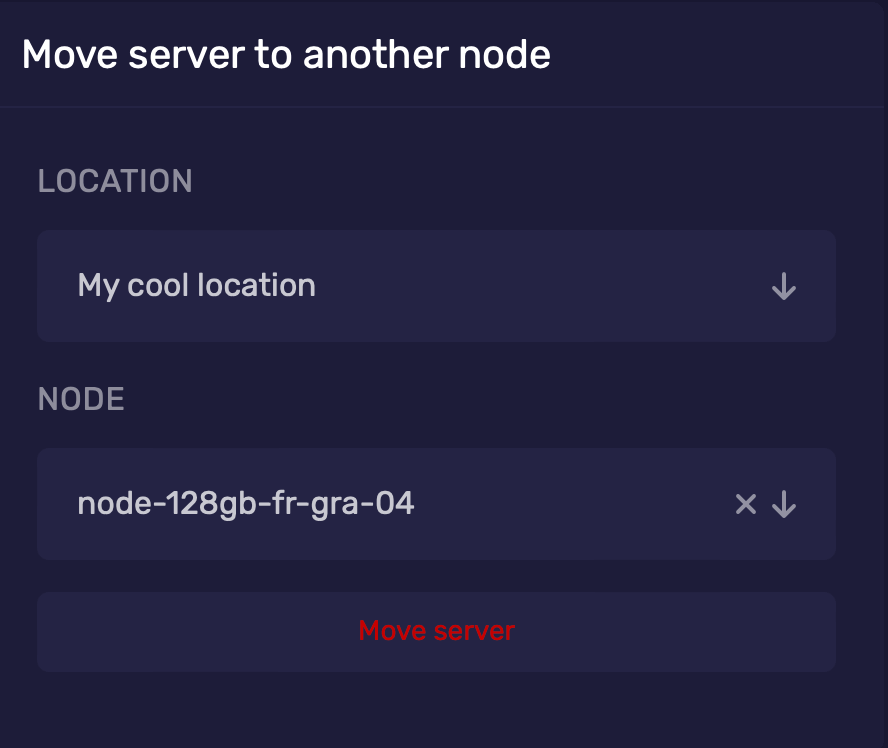Focus the Location select box

coord(436,286)
